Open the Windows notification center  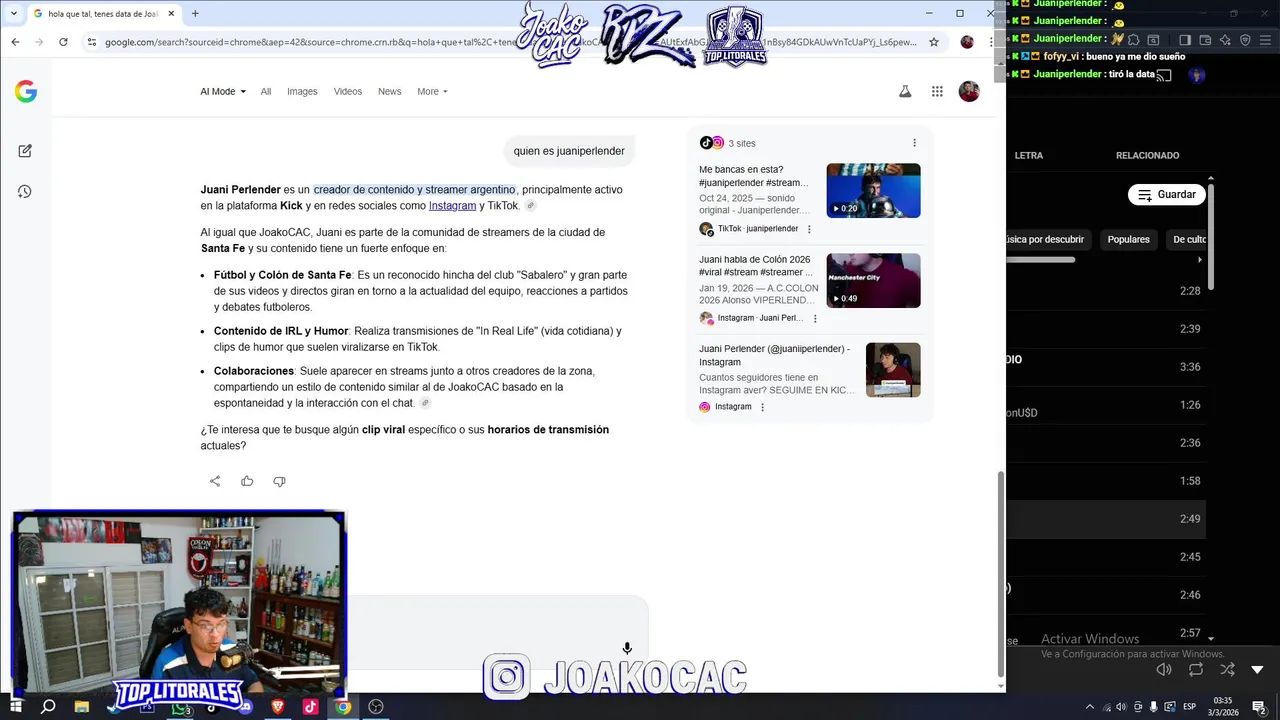coord(1261,707)
